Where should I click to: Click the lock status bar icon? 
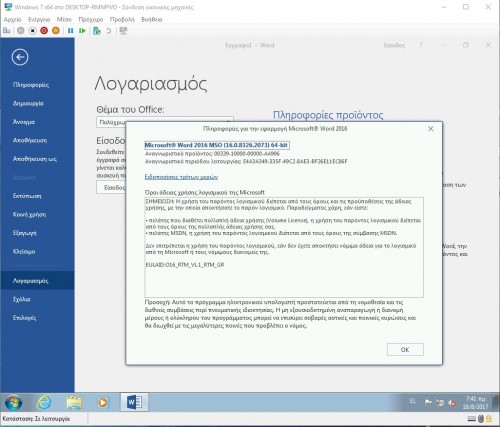(x=489, y=419)
